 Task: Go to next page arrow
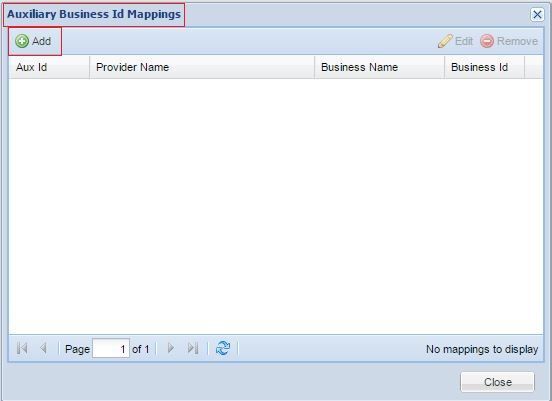171,349
